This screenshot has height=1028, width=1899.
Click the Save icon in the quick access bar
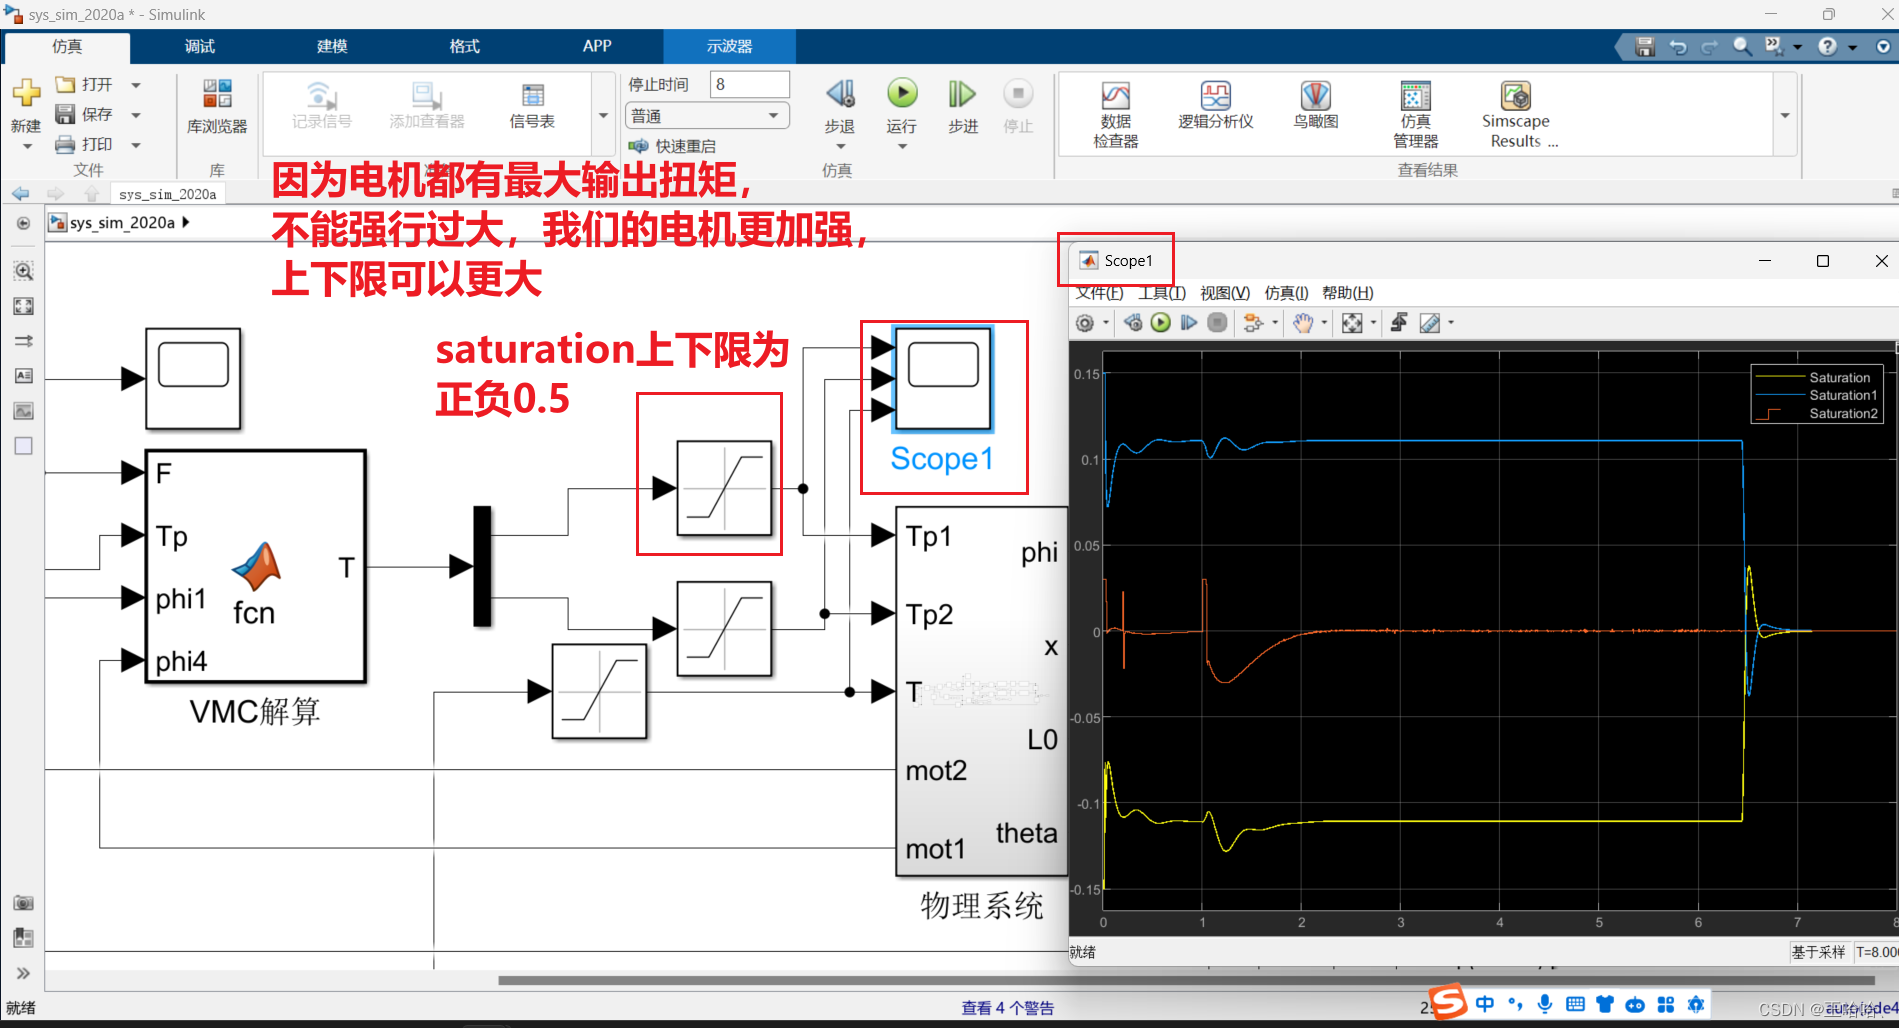[x=1645, y=46]
